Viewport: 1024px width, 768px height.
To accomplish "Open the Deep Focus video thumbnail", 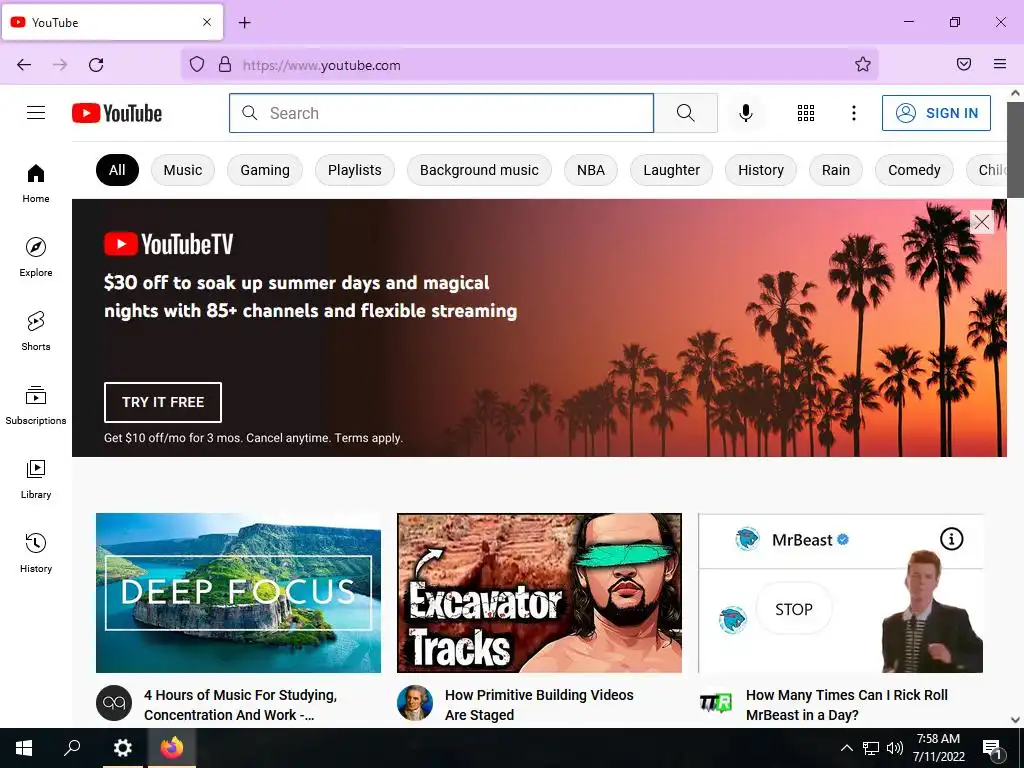I will click(x=238, y=592).
